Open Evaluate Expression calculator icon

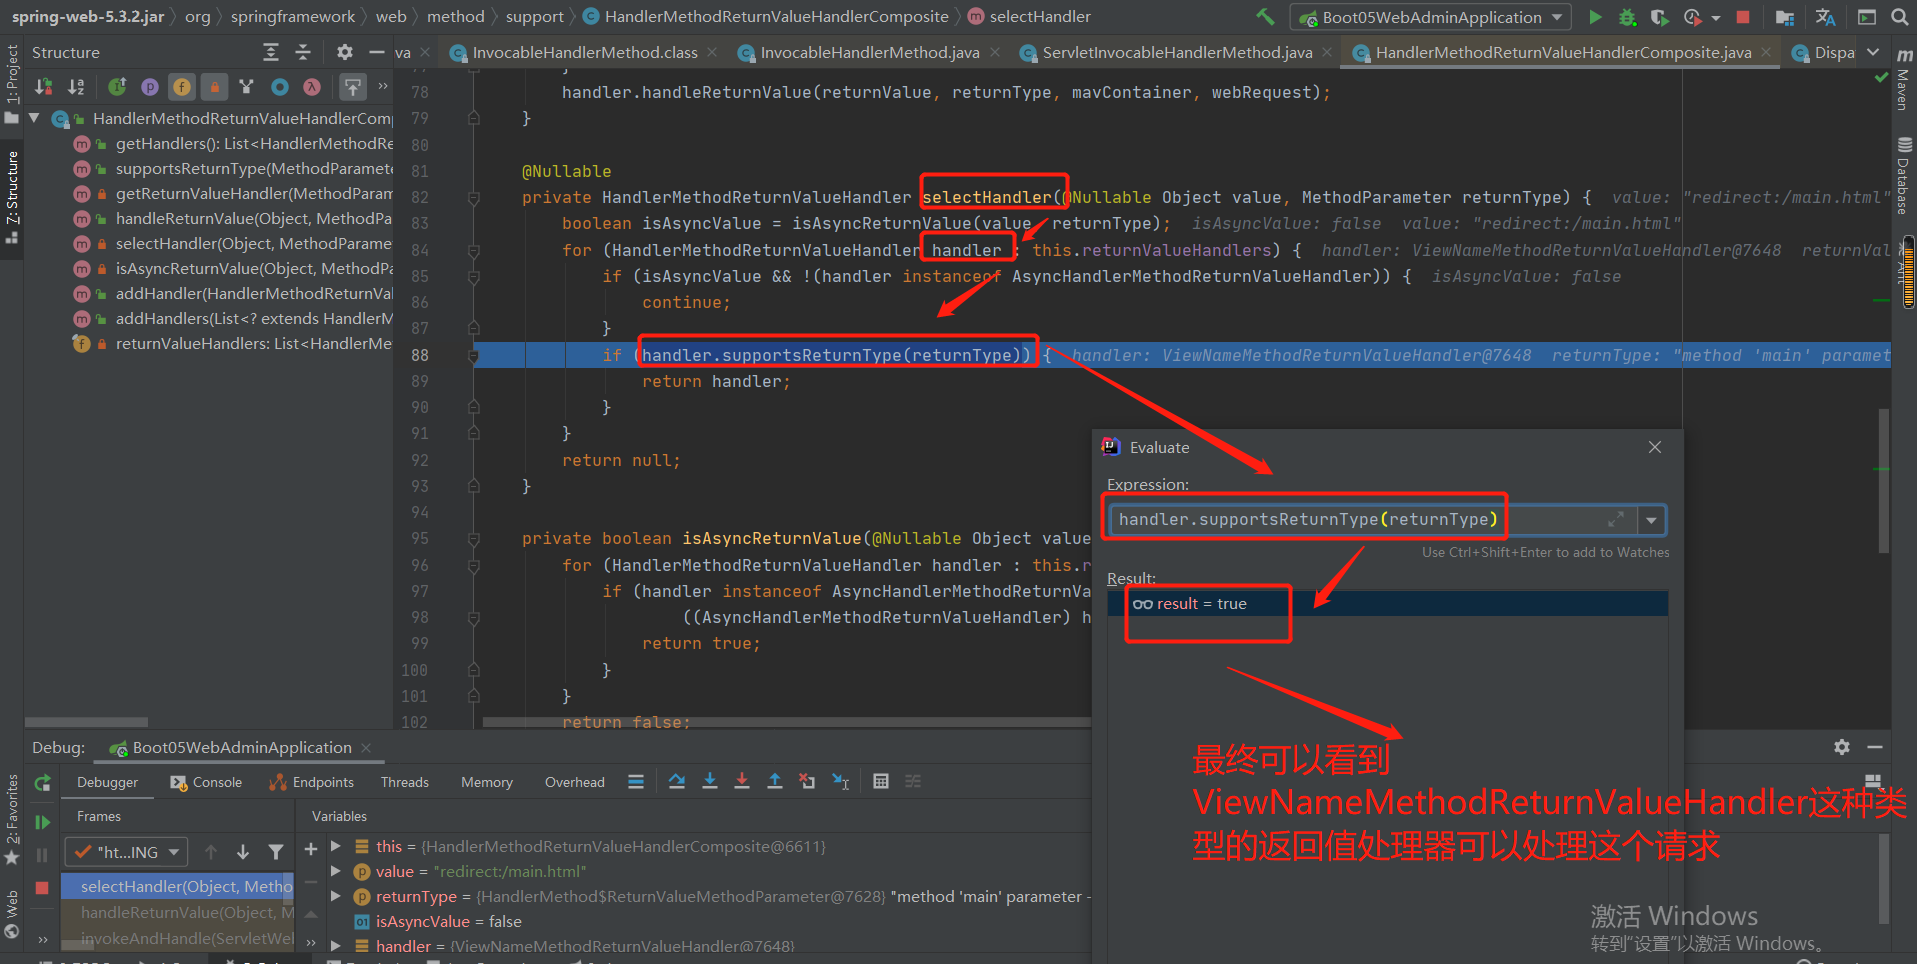(x=881, y=782)
